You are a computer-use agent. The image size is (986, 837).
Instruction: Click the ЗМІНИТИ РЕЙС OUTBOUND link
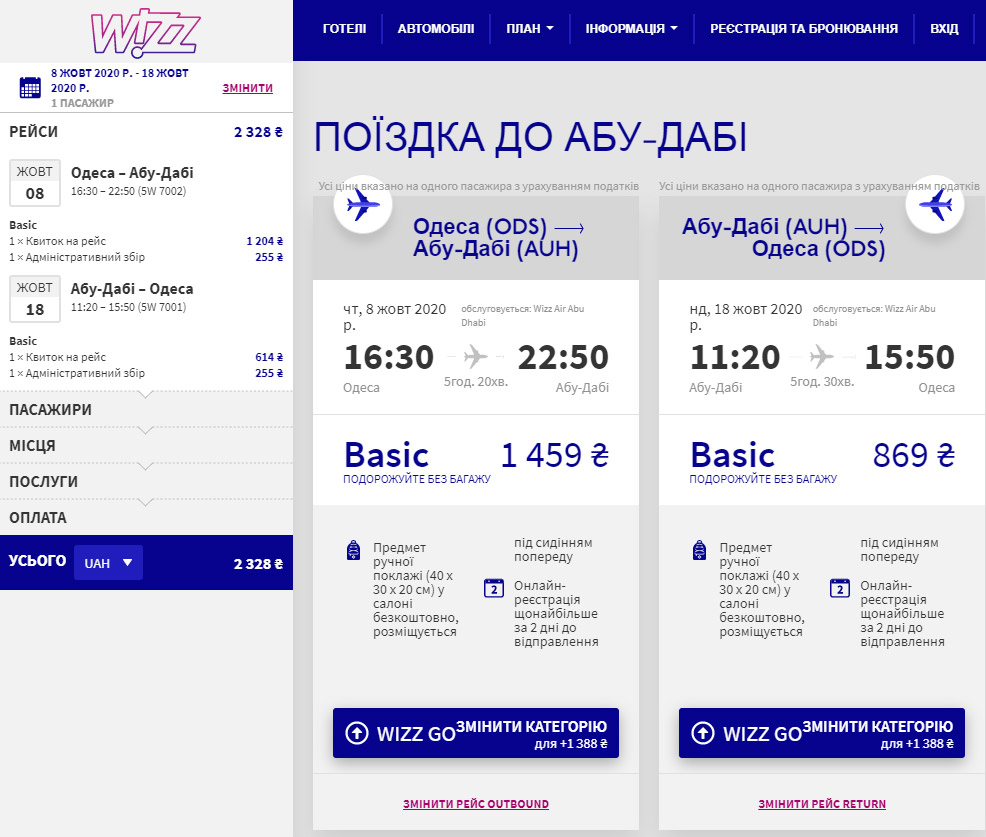click(475, 803)
